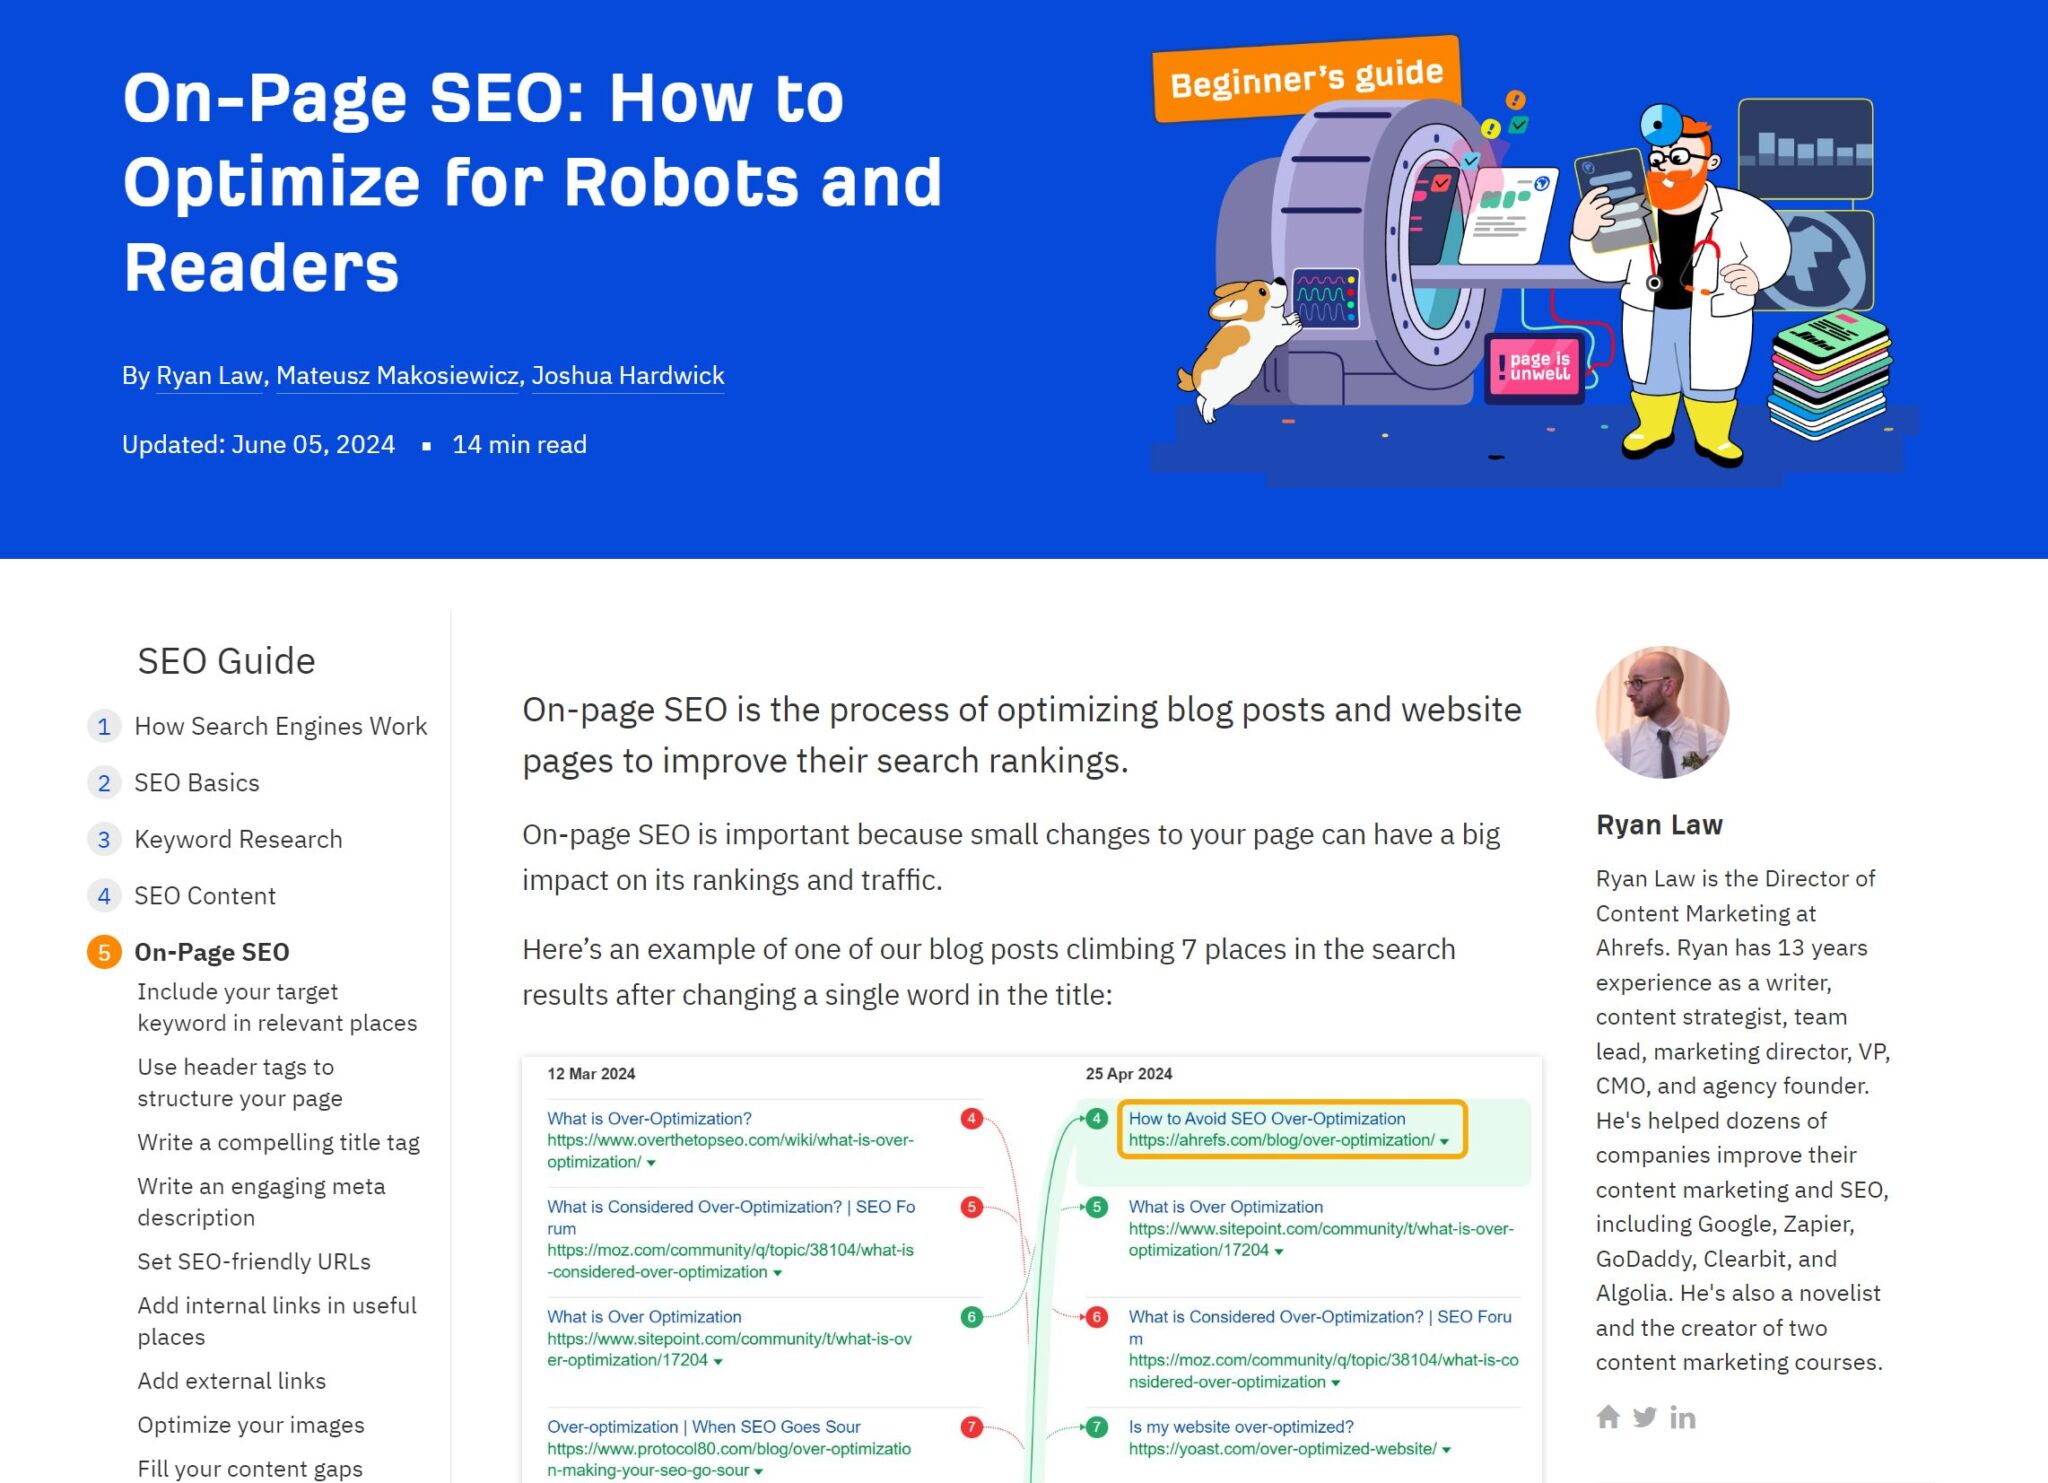Select the How Search Engines Work guide item
Image resolution: width=2048 pixels, height=1483 pixels.
point(280,726)
